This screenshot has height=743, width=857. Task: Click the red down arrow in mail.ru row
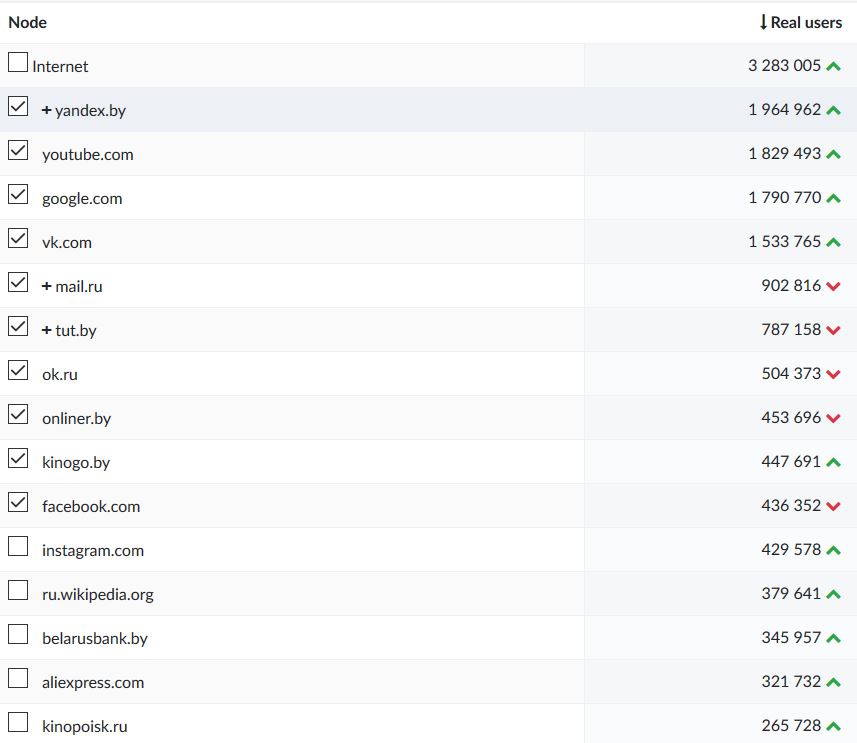coord(833,286)
